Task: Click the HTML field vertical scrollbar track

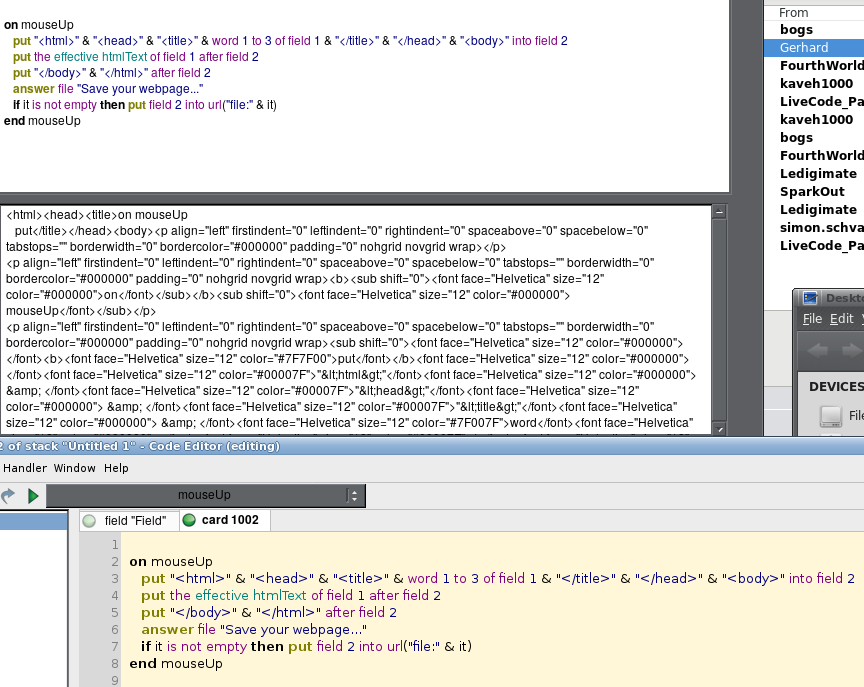Action: [719, 320]
